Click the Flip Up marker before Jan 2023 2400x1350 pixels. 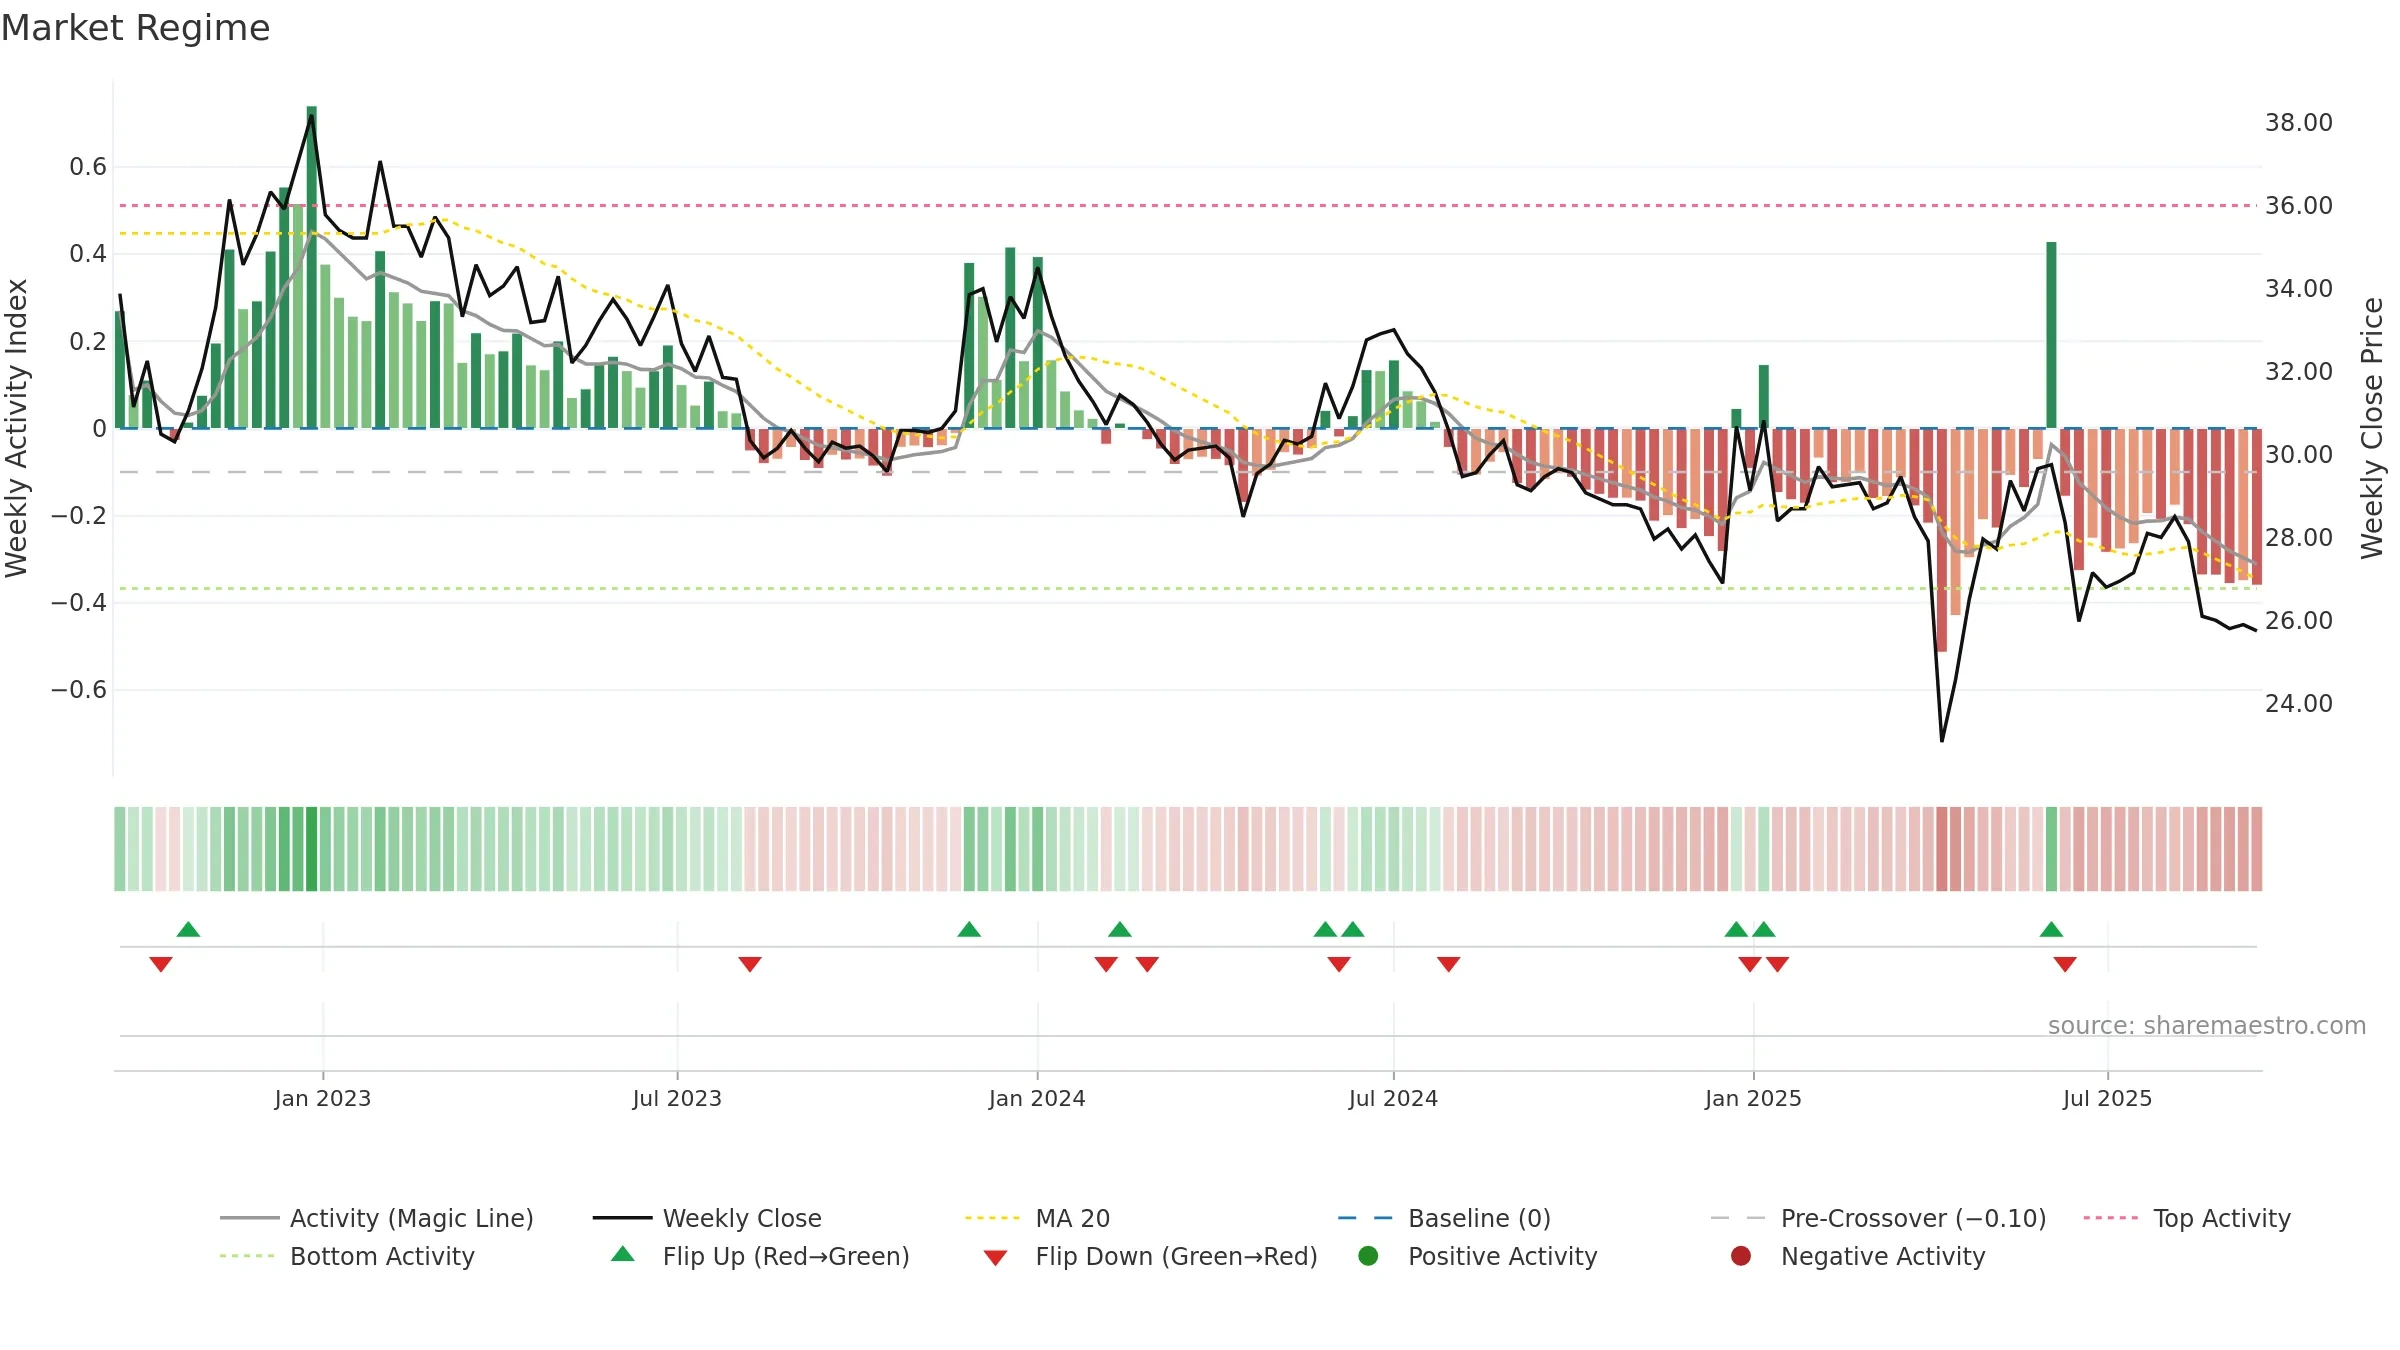[x=188, y=929]
